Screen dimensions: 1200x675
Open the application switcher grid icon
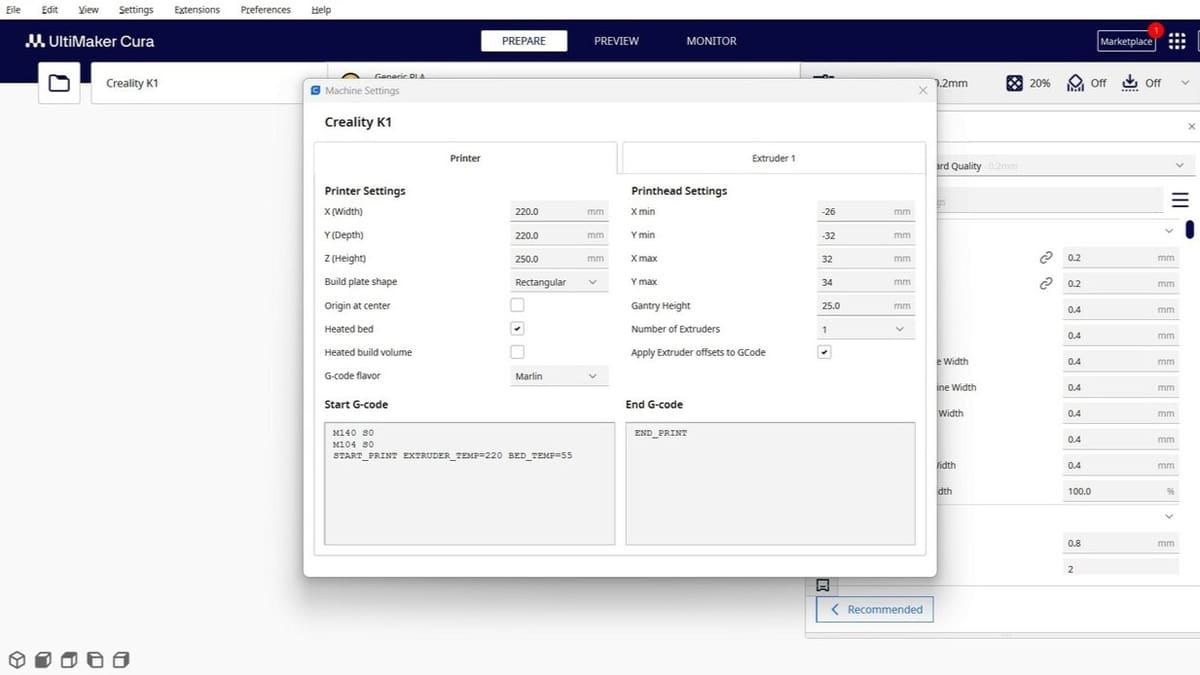(1177, 41)
